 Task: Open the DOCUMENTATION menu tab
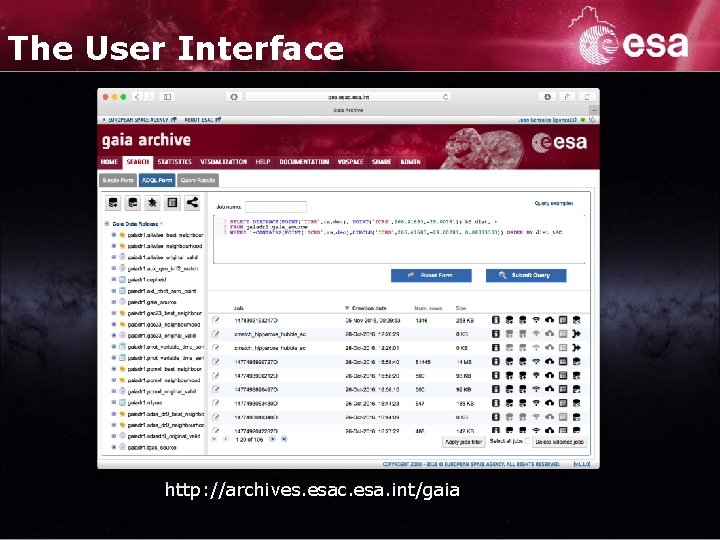point(304,162)
